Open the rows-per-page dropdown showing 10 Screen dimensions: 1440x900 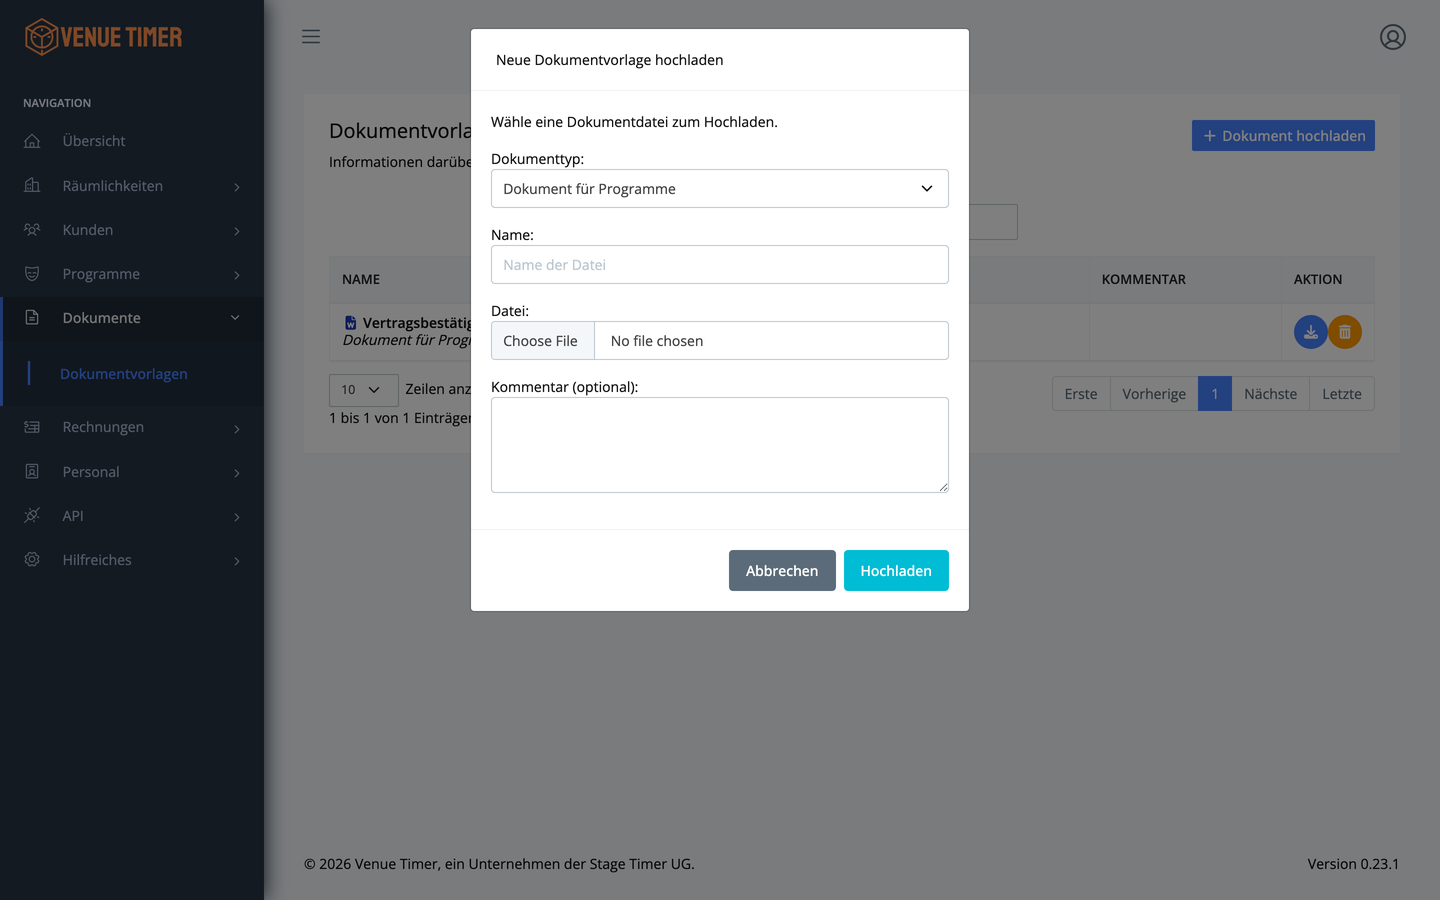363,390
